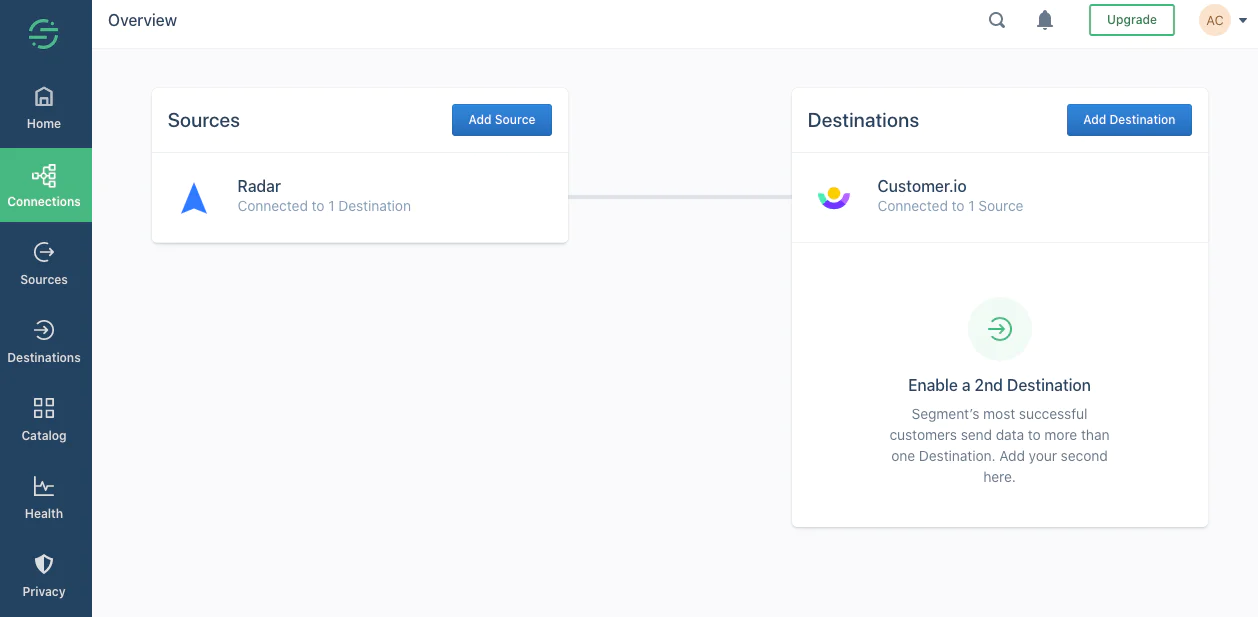This screenshot has width=1258, height=617.
Task: Select the Home icon in sidebar
Action: coord(44,107)
